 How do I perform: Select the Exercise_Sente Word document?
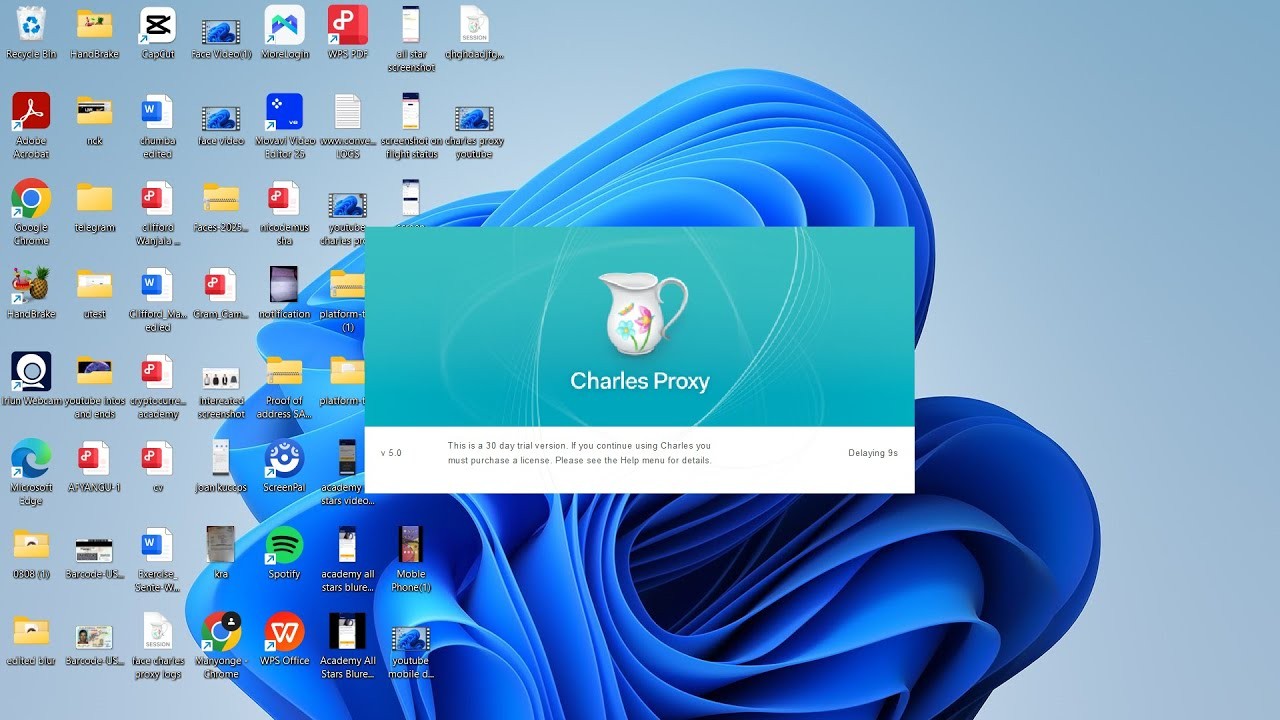158,560
